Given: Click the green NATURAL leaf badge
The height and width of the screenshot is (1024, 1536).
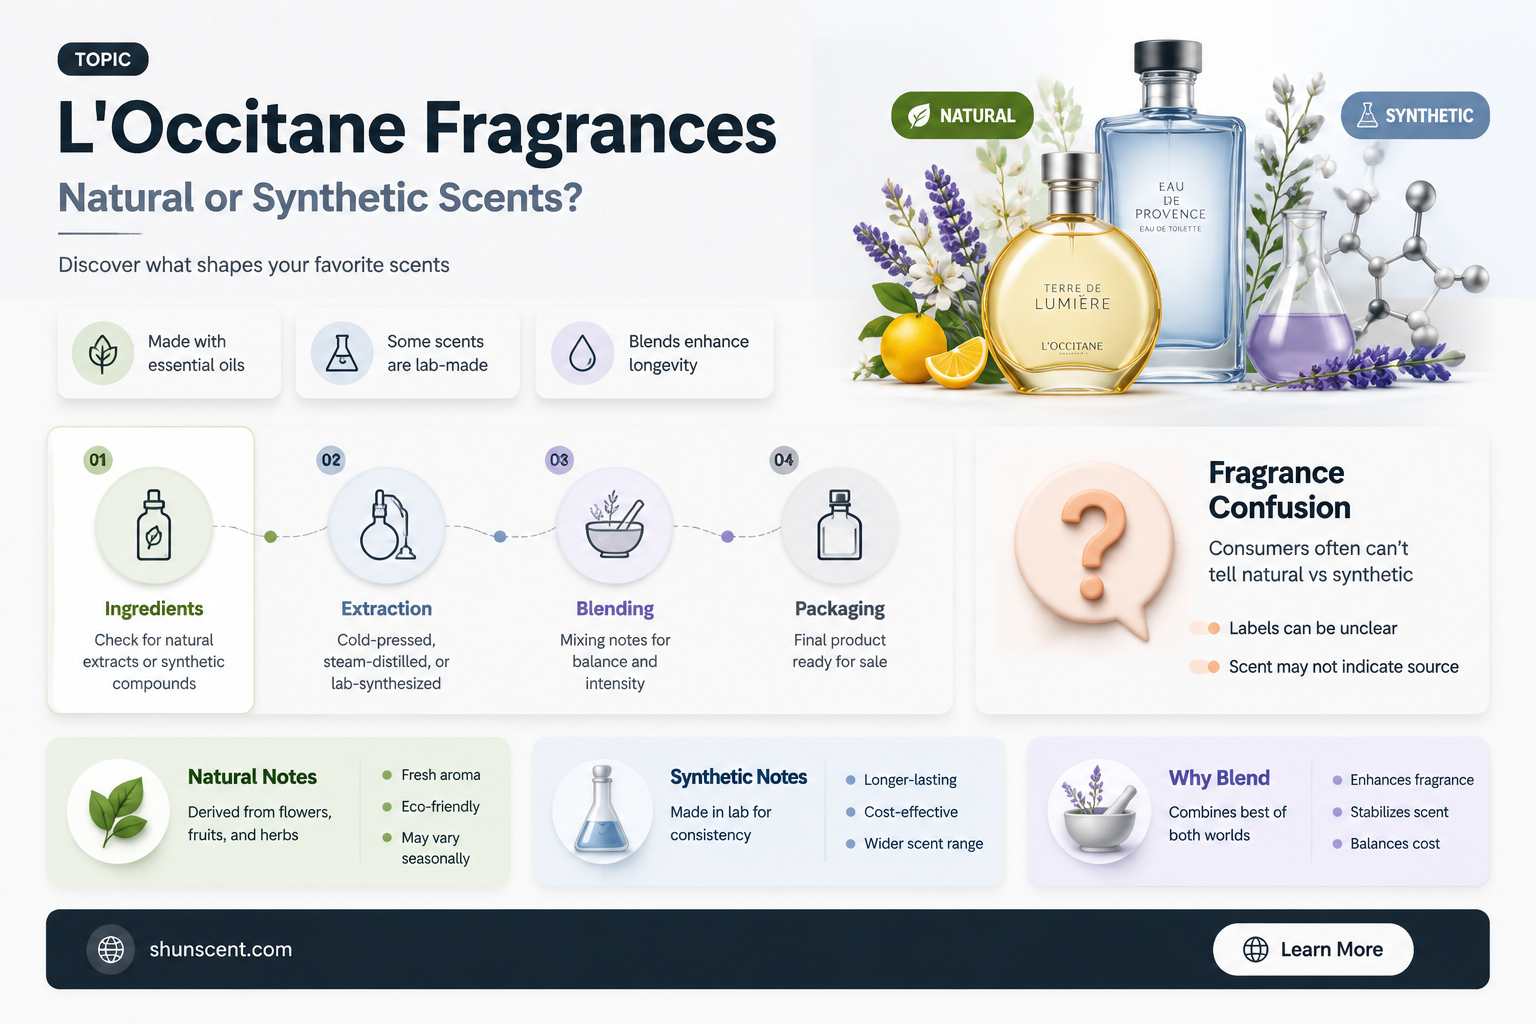Looking at the screenshot, I should pyautogui.click(x=962, y=115).
